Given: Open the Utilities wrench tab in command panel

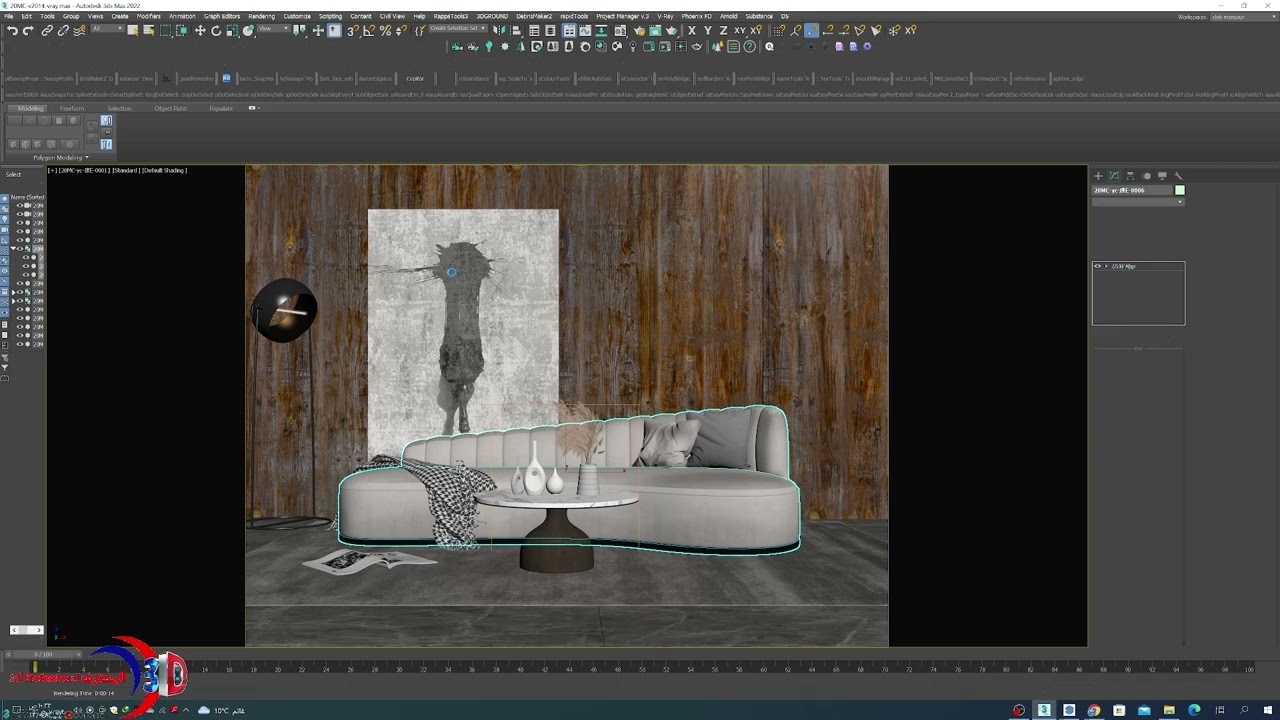Looking at the screenshot, I should 1178,176.
